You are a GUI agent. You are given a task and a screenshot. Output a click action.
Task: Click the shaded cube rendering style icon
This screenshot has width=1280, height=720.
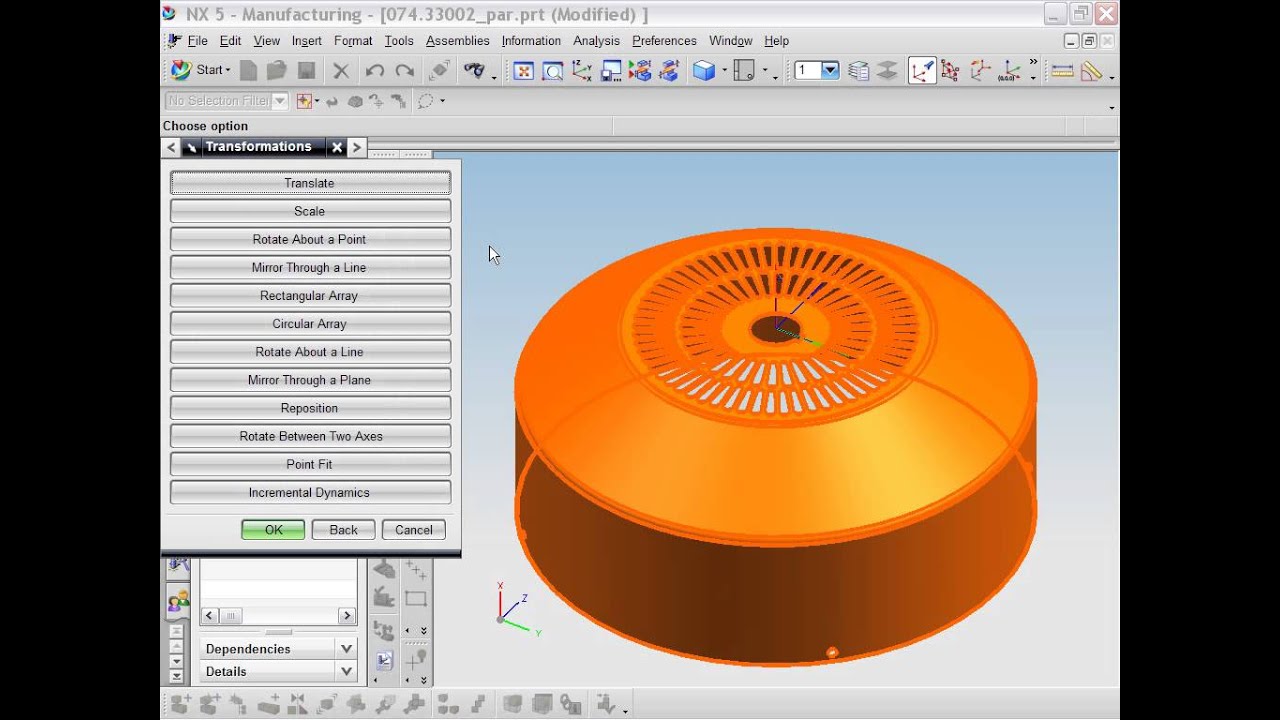click(x=704, y=70)
